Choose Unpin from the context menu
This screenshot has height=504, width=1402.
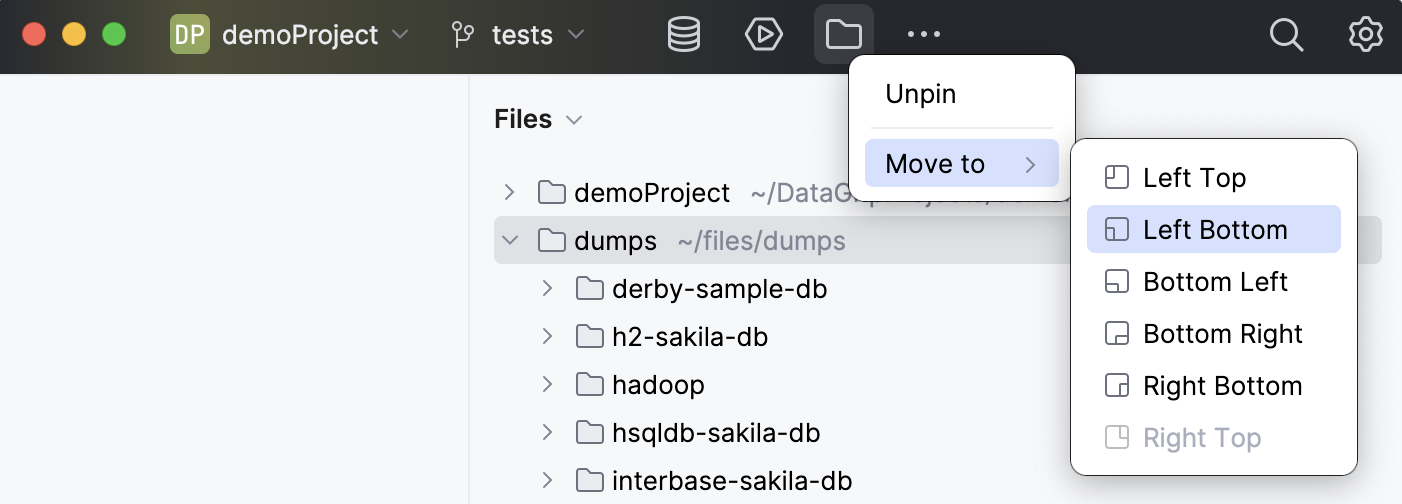pyautogui.click(x=921, y=95)
